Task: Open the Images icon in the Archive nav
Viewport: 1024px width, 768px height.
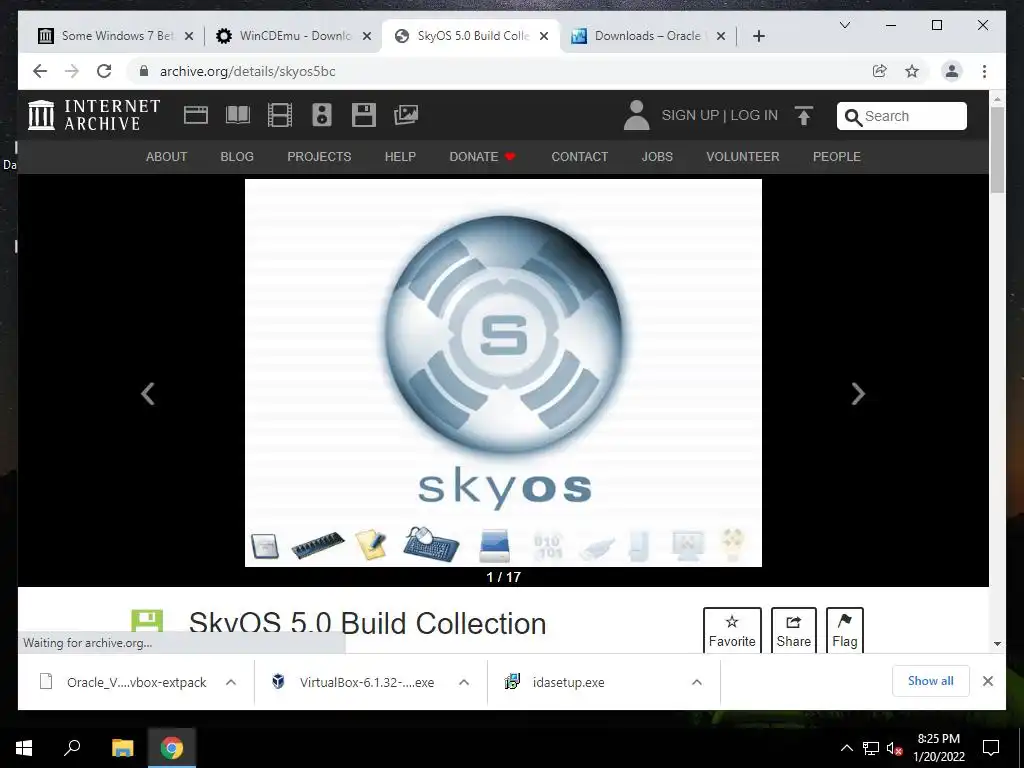Action: click(x=406, y=115)
